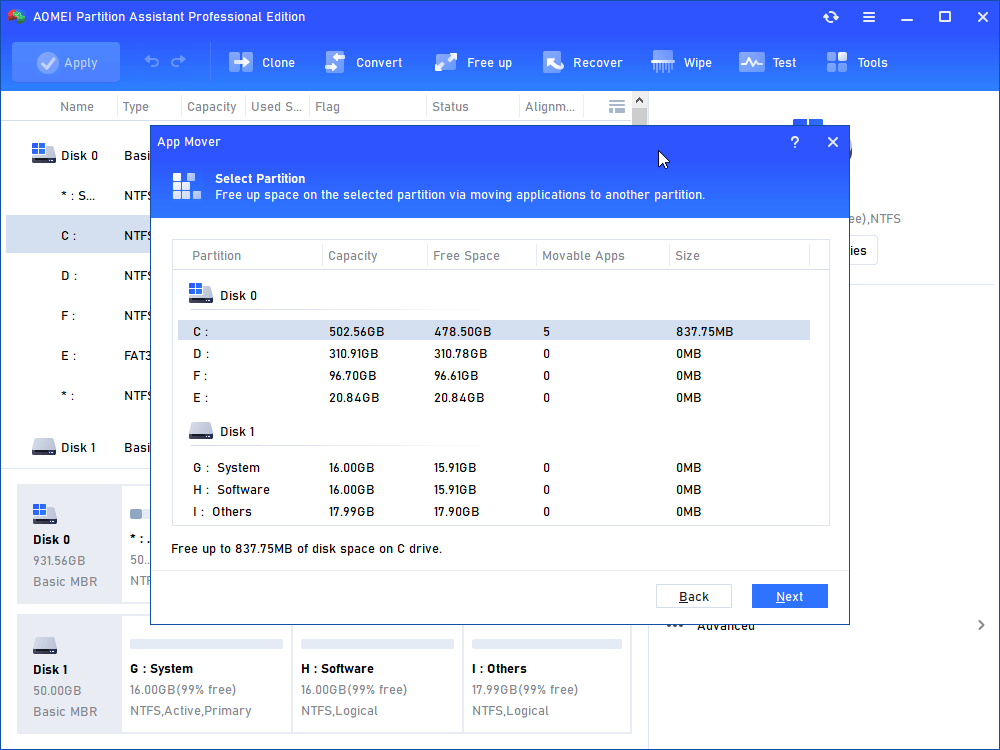Click the scroll up arrow of partition list
This screenshot has height=750, width=1000.
(x=639, y=100)
